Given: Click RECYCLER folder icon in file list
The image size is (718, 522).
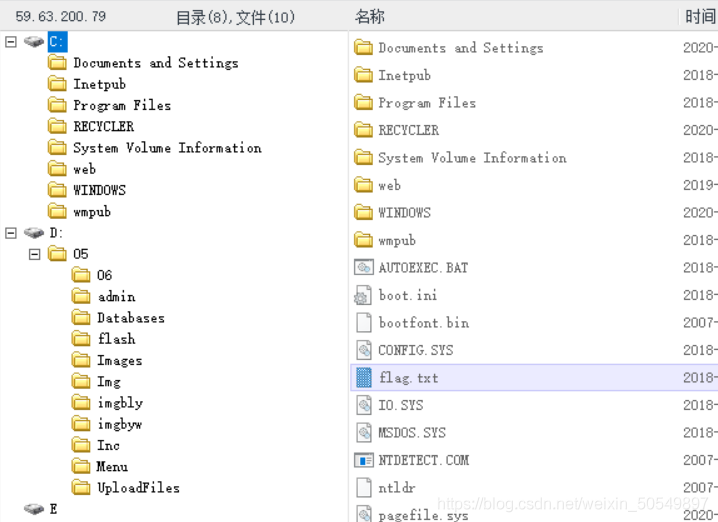Looking at the screenshot, I should 364,130.
